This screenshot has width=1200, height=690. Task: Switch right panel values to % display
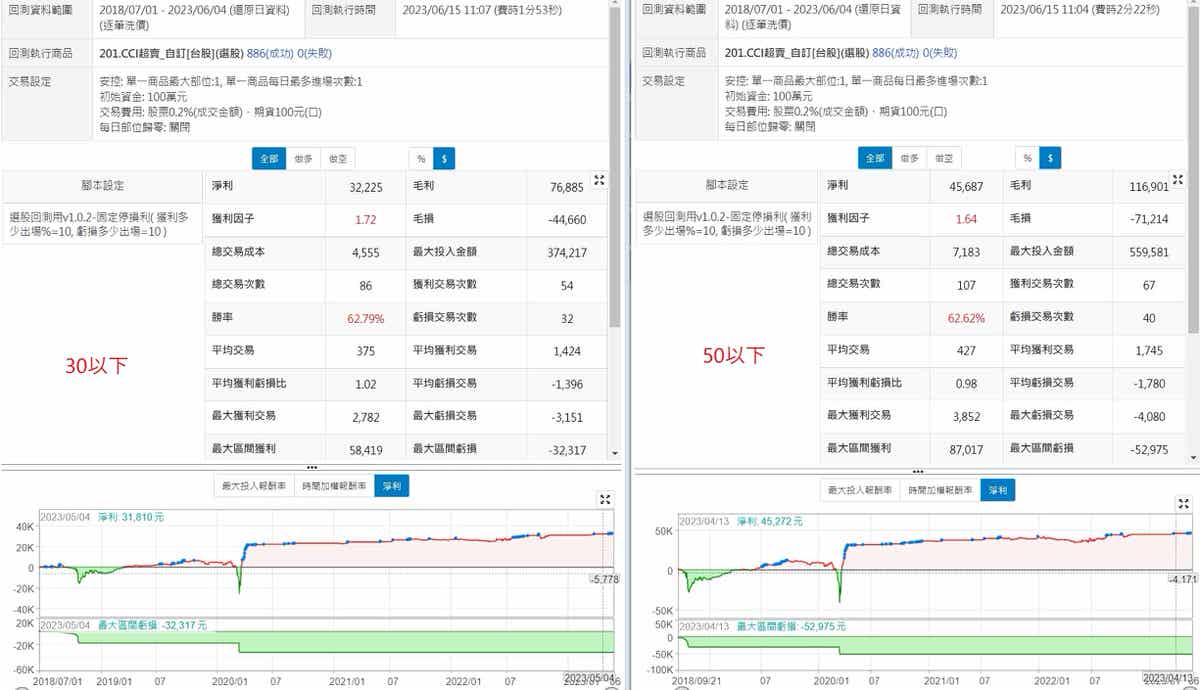[1027, 158]
